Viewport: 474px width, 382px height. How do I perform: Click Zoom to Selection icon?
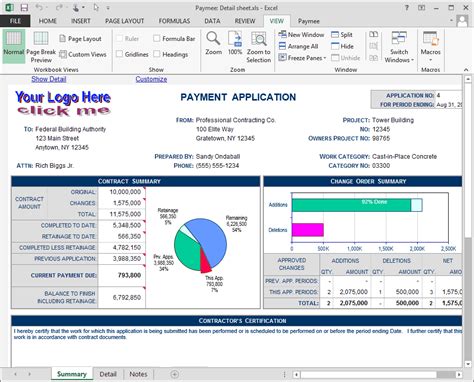[258, 39]
